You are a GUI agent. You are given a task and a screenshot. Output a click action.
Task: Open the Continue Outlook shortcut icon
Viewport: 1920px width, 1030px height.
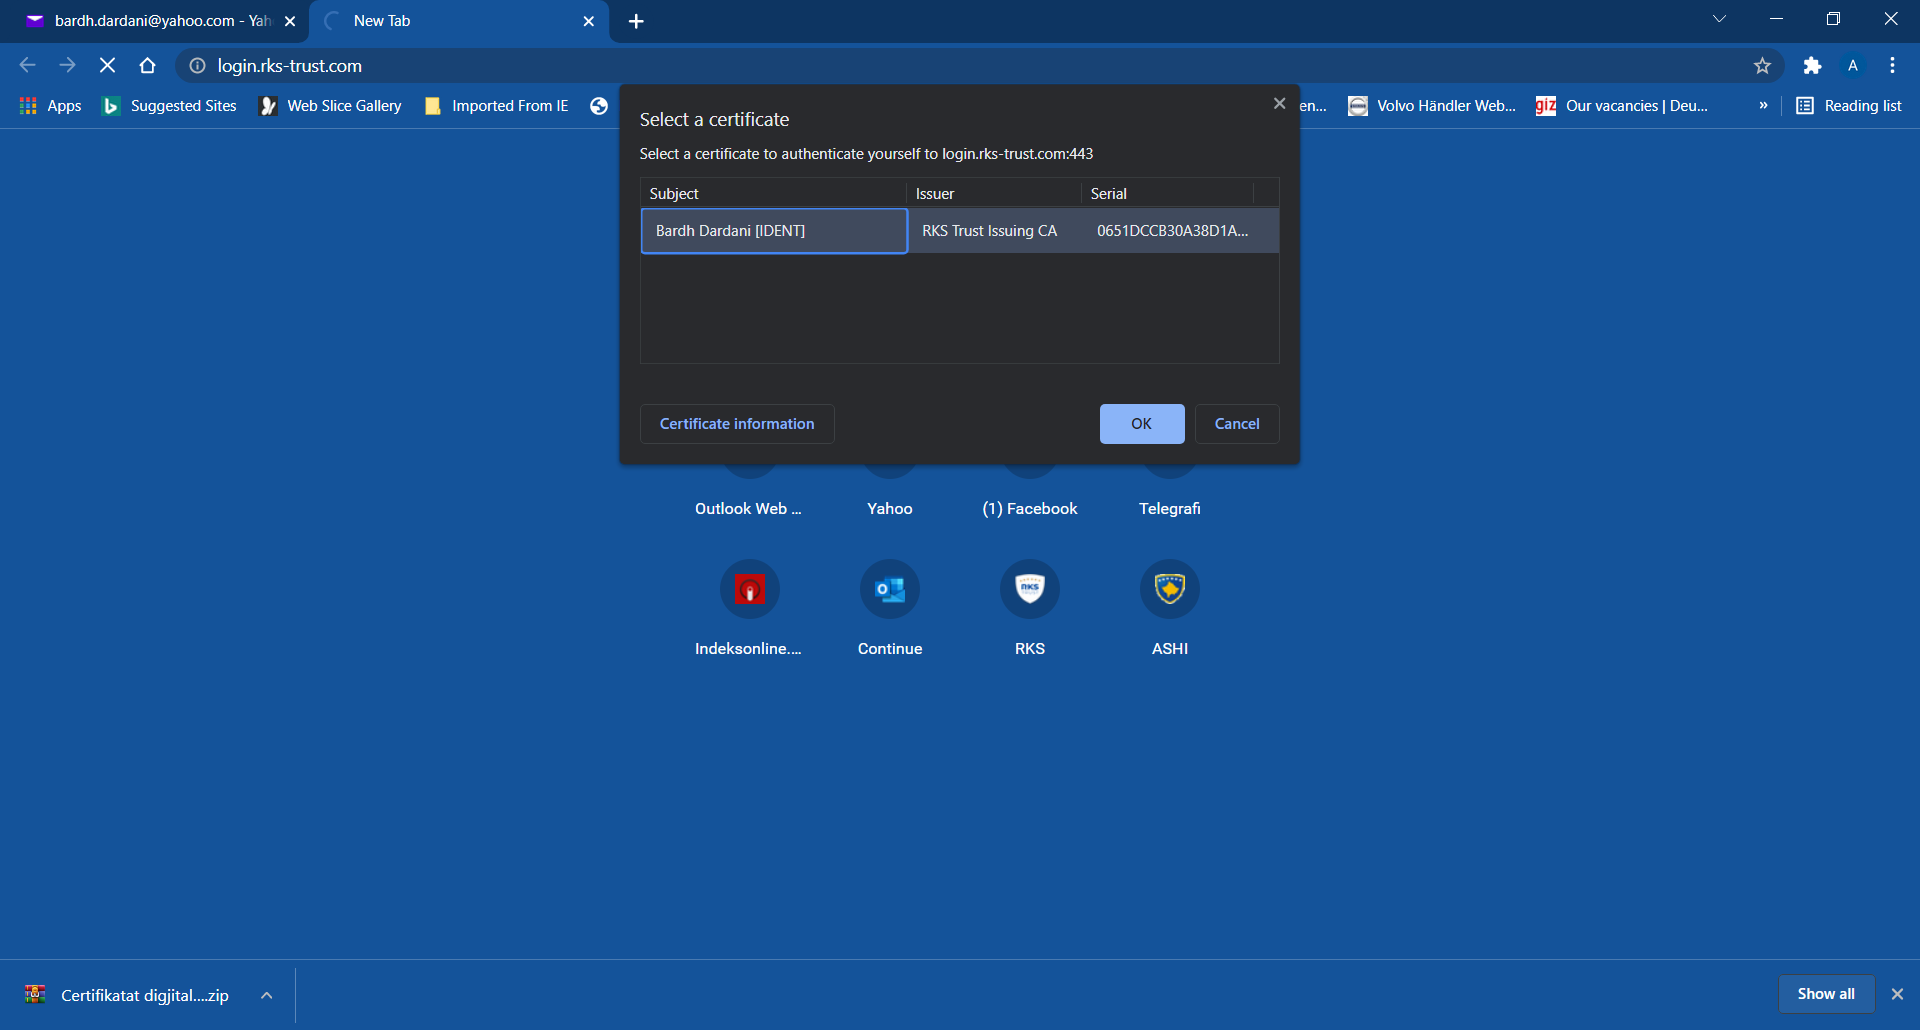(889, 589)
